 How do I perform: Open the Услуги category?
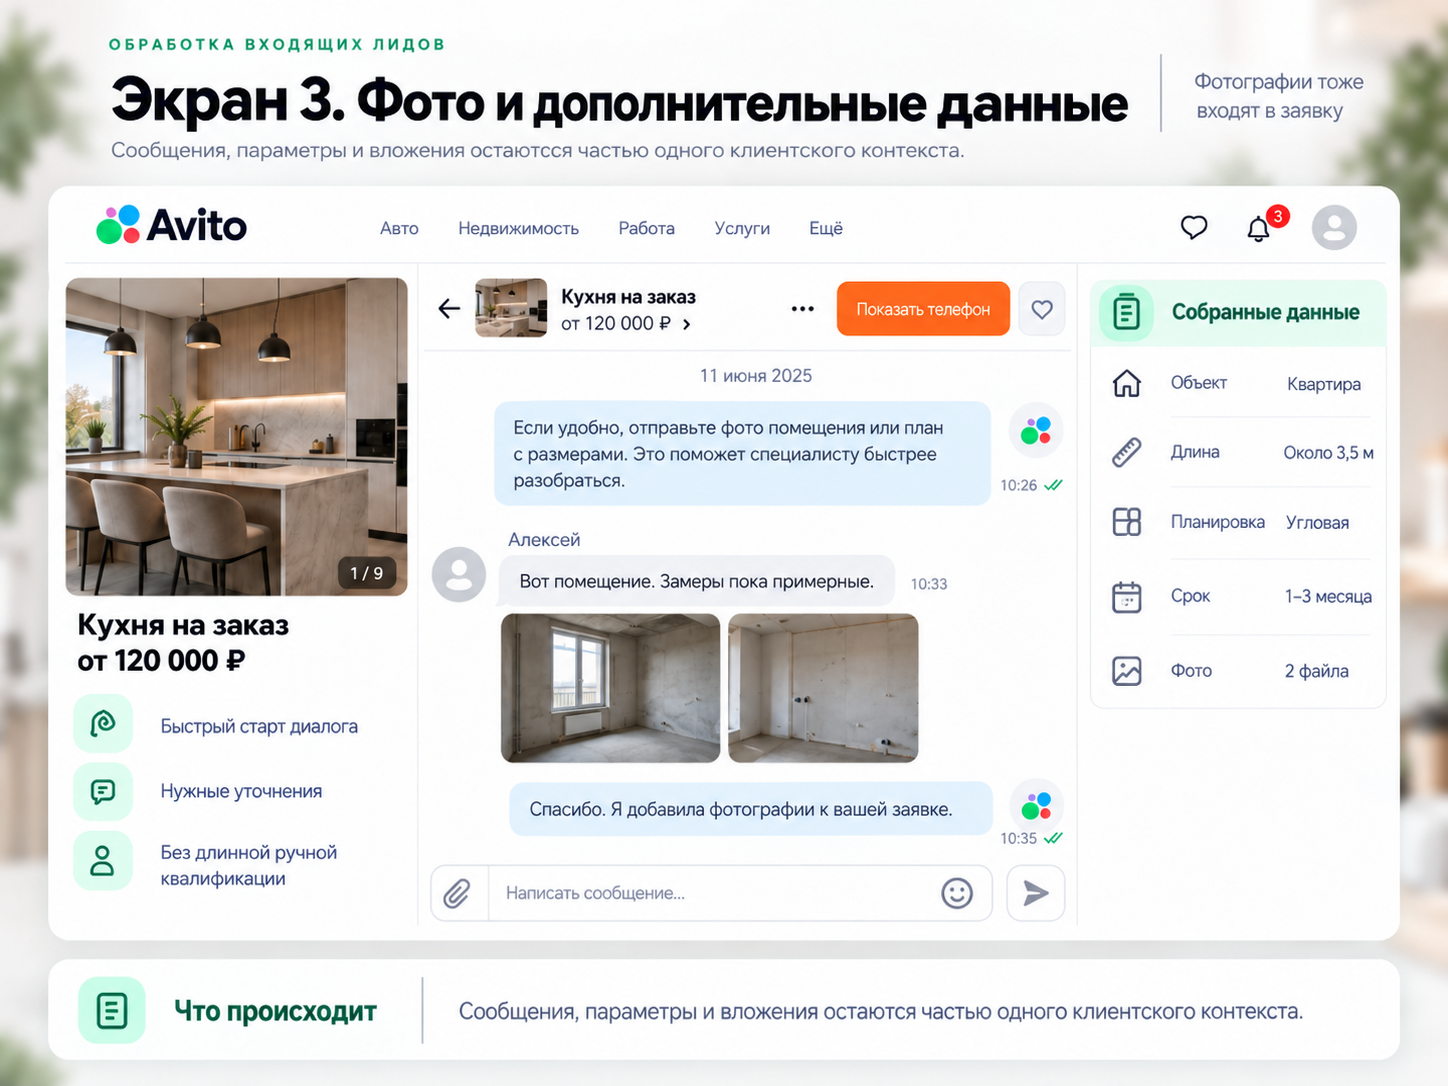click(742, 228)
